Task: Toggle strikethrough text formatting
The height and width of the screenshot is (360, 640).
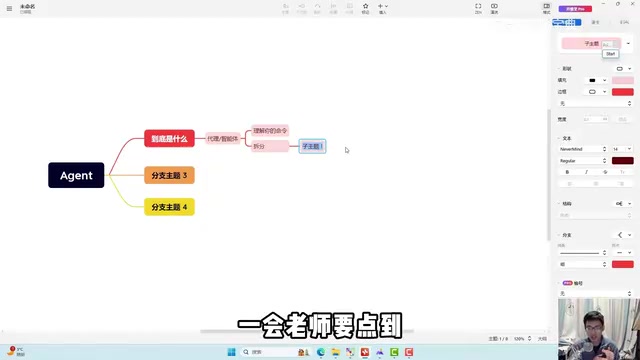Action: point(605,172)
